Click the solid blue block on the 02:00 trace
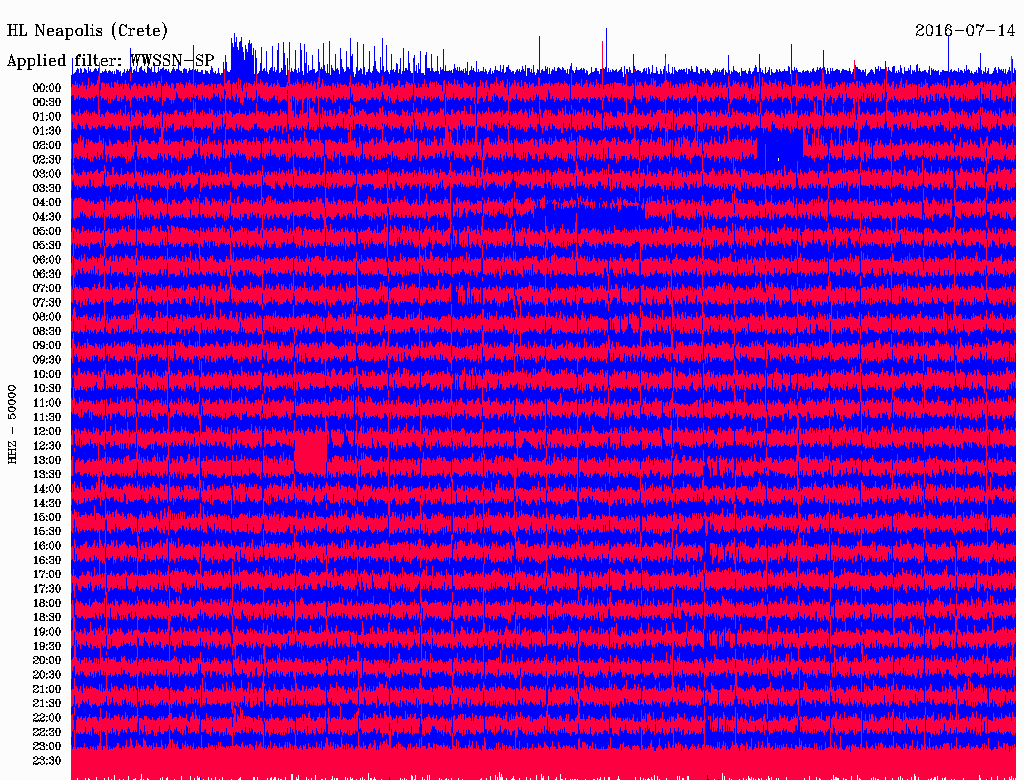The height and width of the screenshot is (780, 1024). pyautogui.click(x=780, y=150)
